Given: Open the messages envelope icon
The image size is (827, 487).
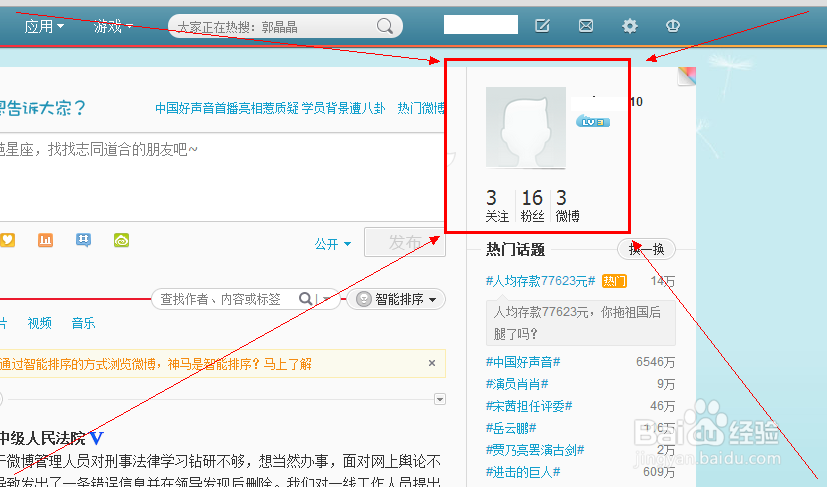Looking at the screenshot, I should pyautogui.click(x=586, y=25).
